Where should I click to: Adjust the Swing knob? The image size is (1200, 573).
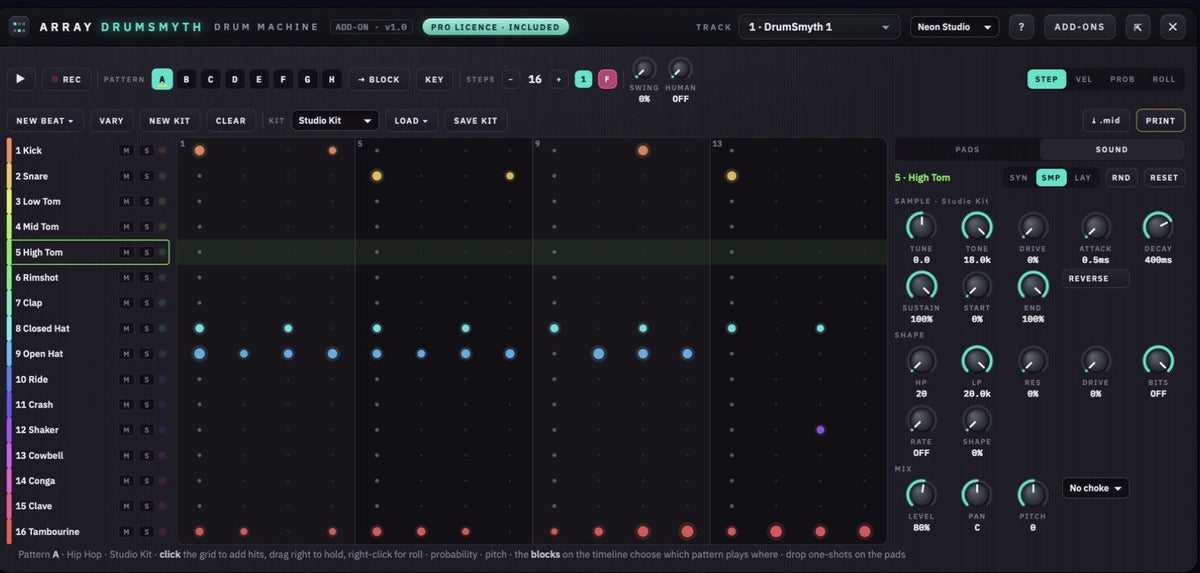tap(645, 70)
